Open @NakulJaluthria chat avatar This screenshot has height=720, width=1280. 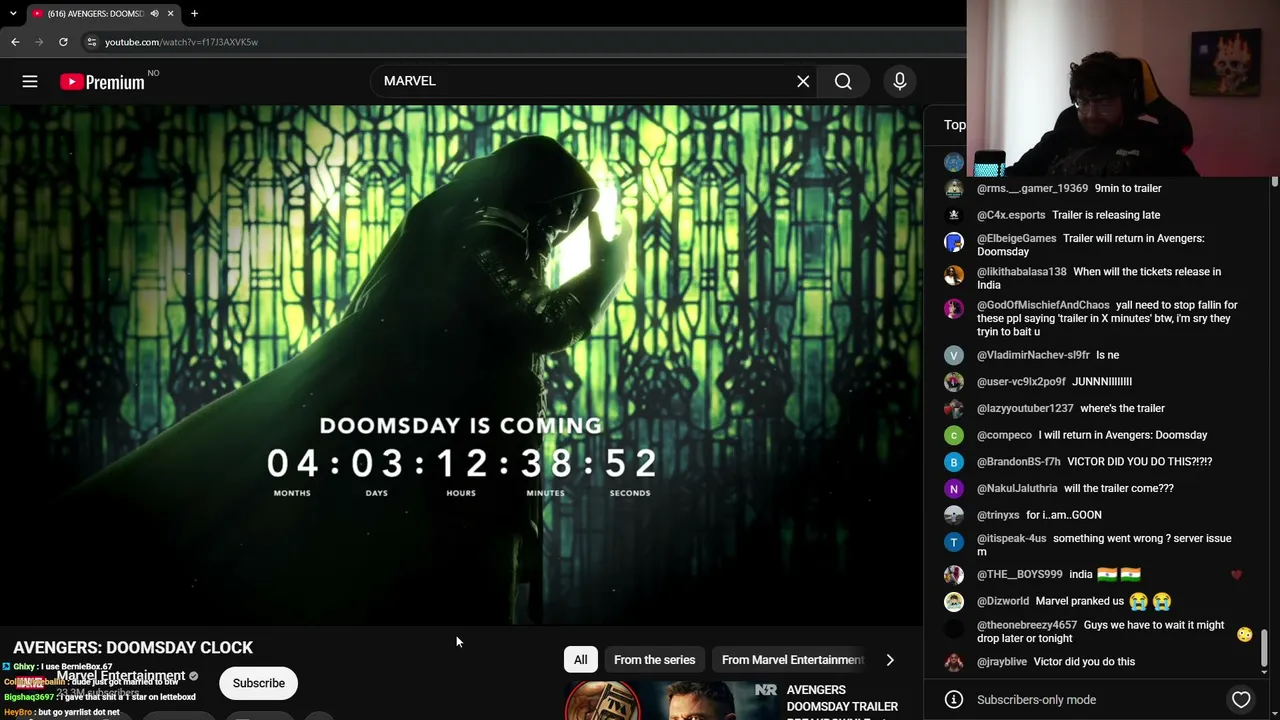pos(954,488)
